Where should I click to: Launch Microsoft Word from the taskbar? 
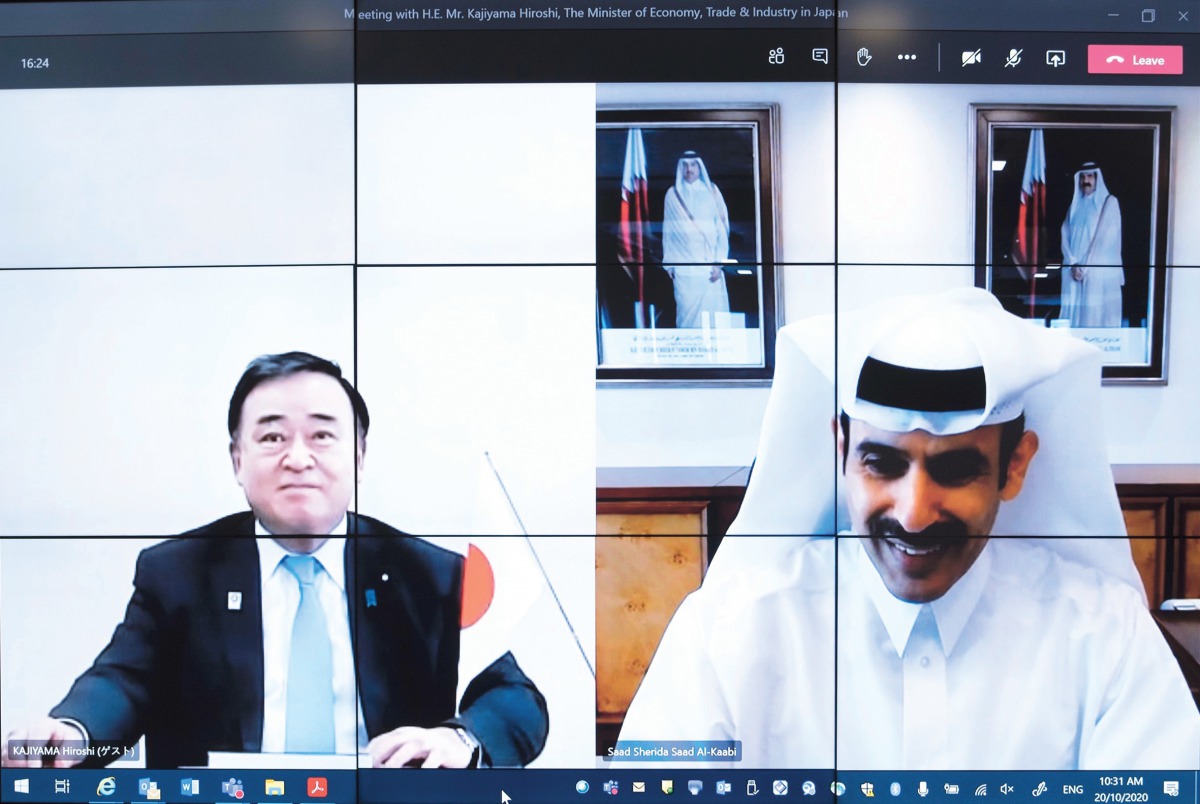click(189, 787)
